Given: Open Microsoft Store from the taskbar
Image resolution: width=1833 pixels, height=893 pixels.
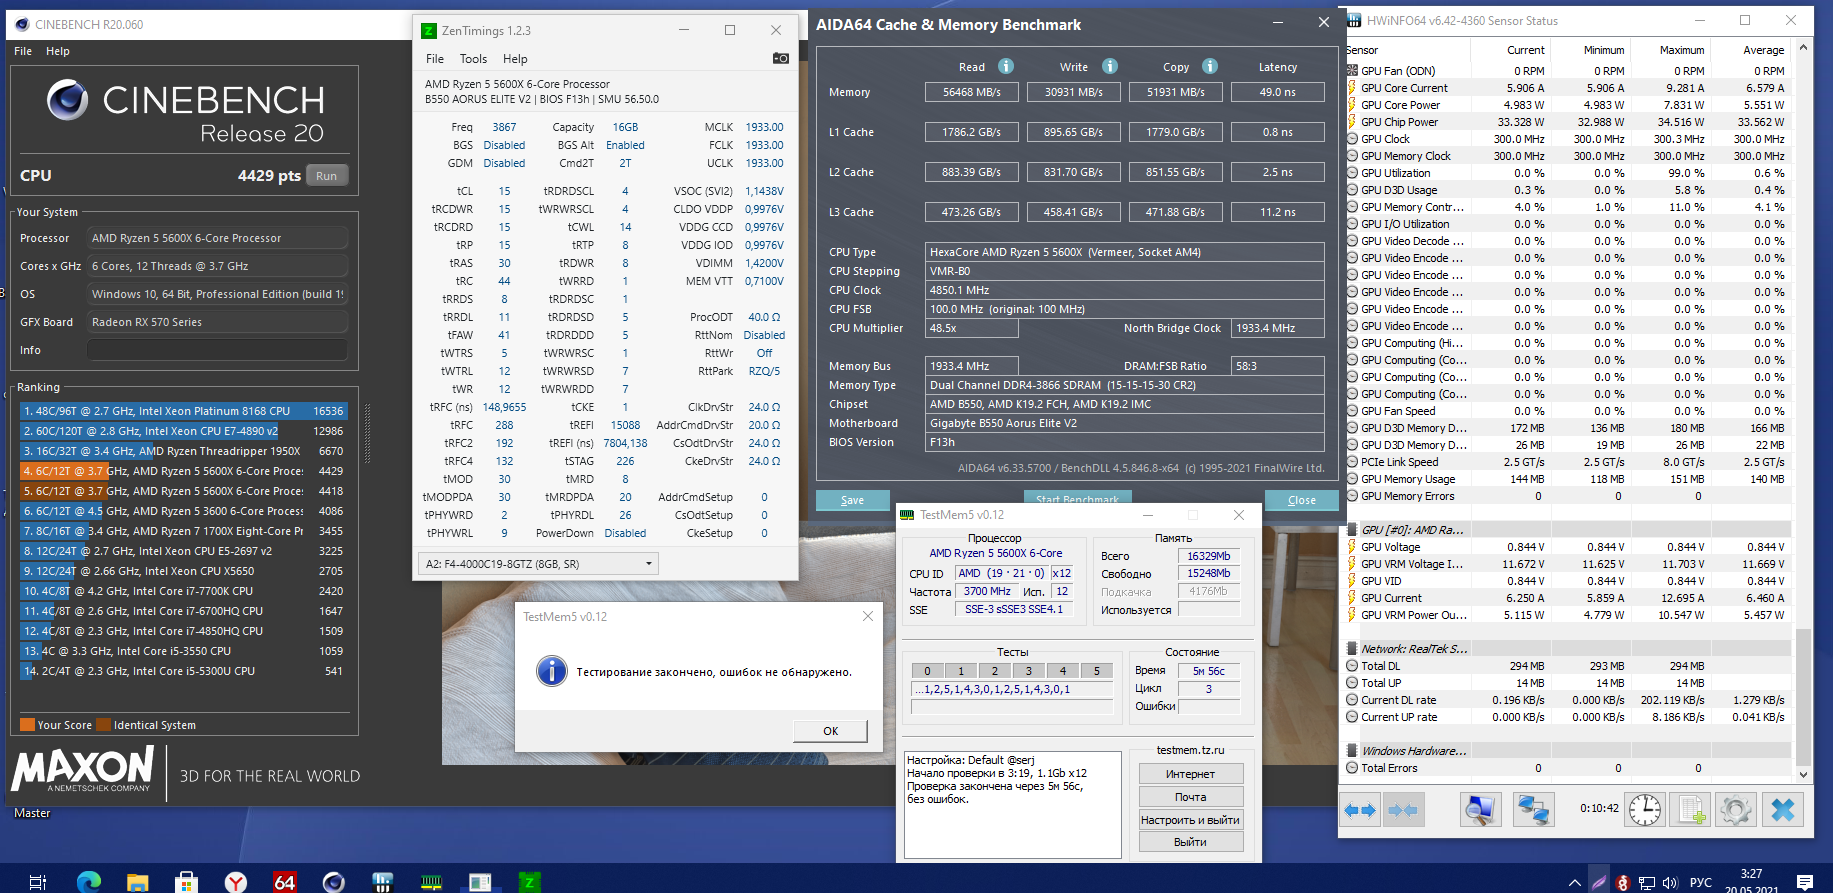Looking at the screenshot, I should pos(186,881).
